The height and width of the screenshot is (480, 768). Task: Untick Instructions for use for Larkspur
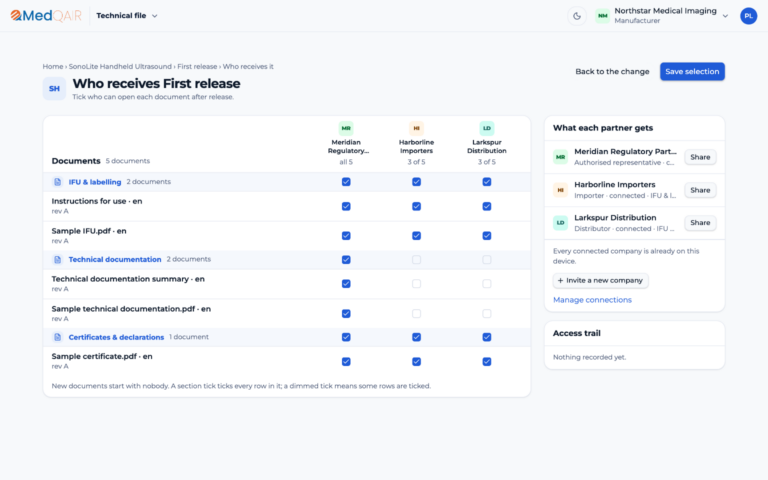(487, 206)
